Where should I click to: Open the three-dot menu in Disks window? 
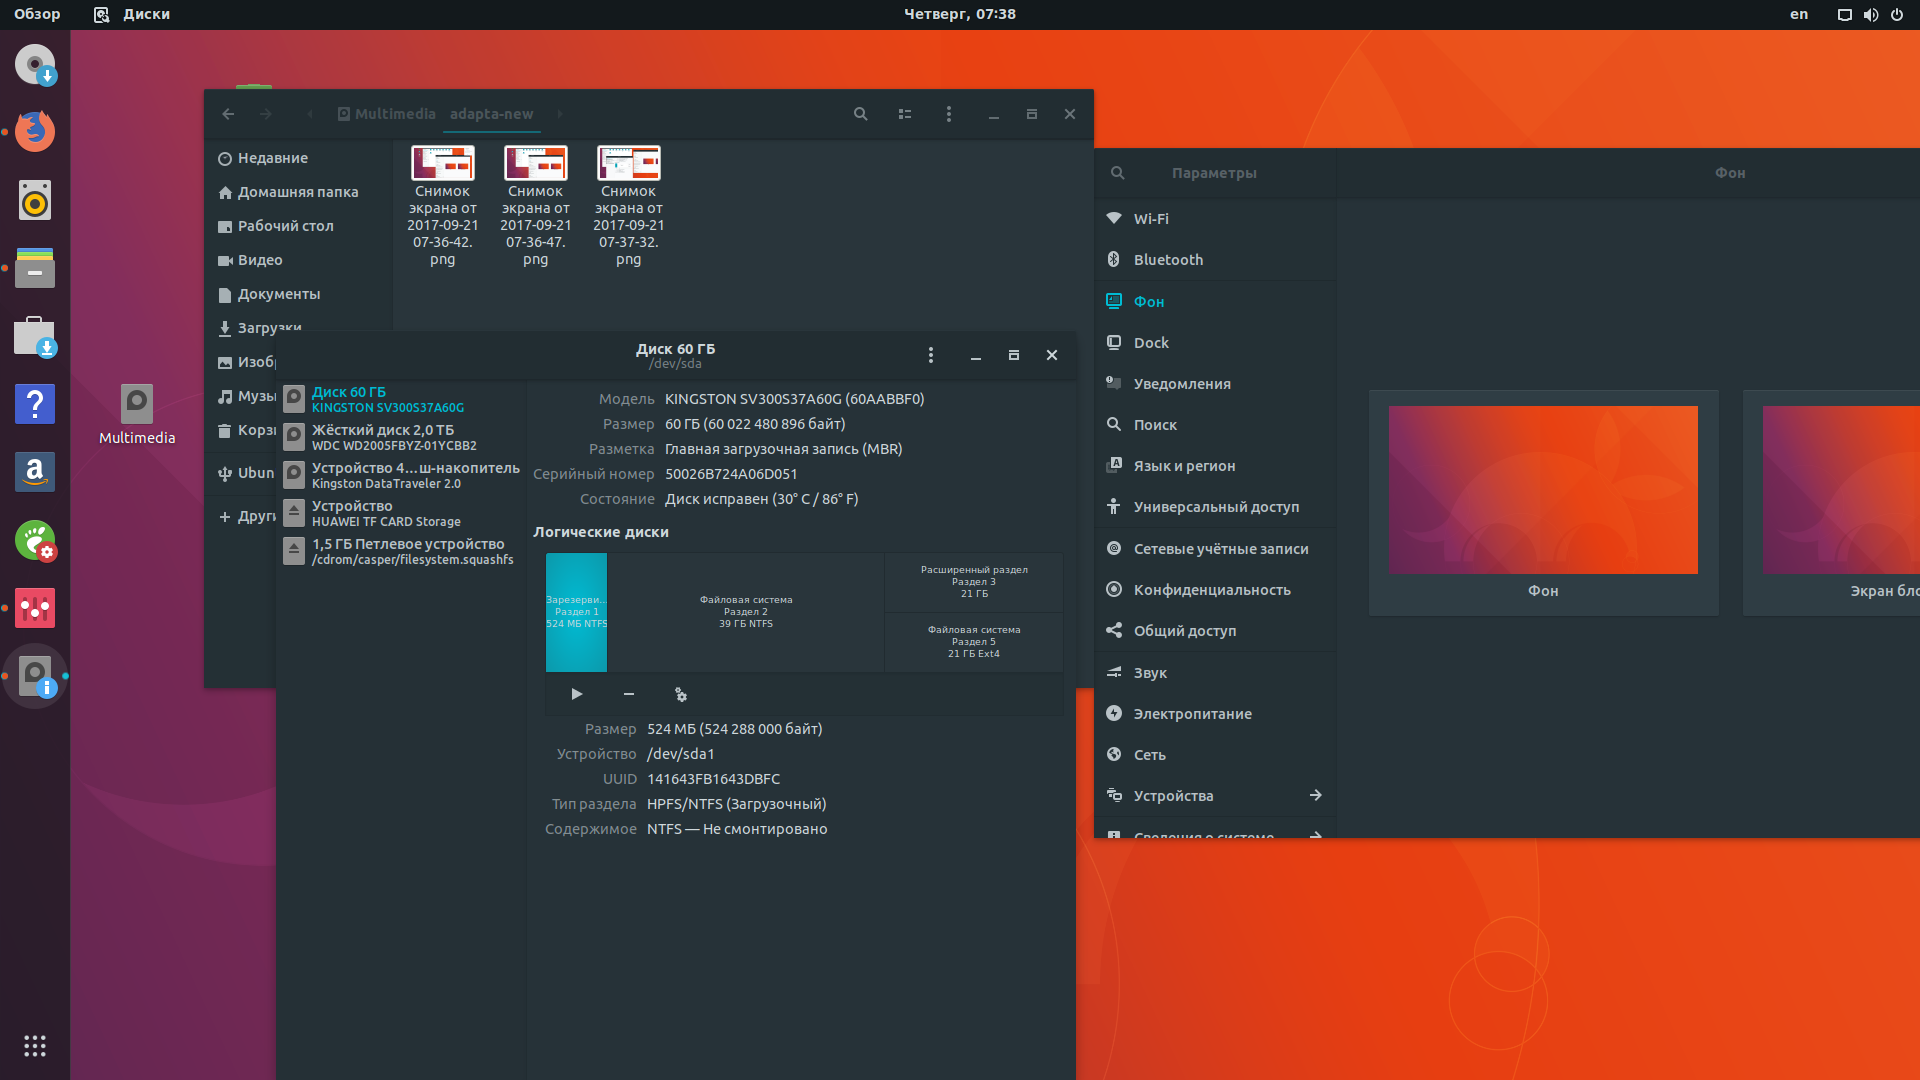[930, 355]
